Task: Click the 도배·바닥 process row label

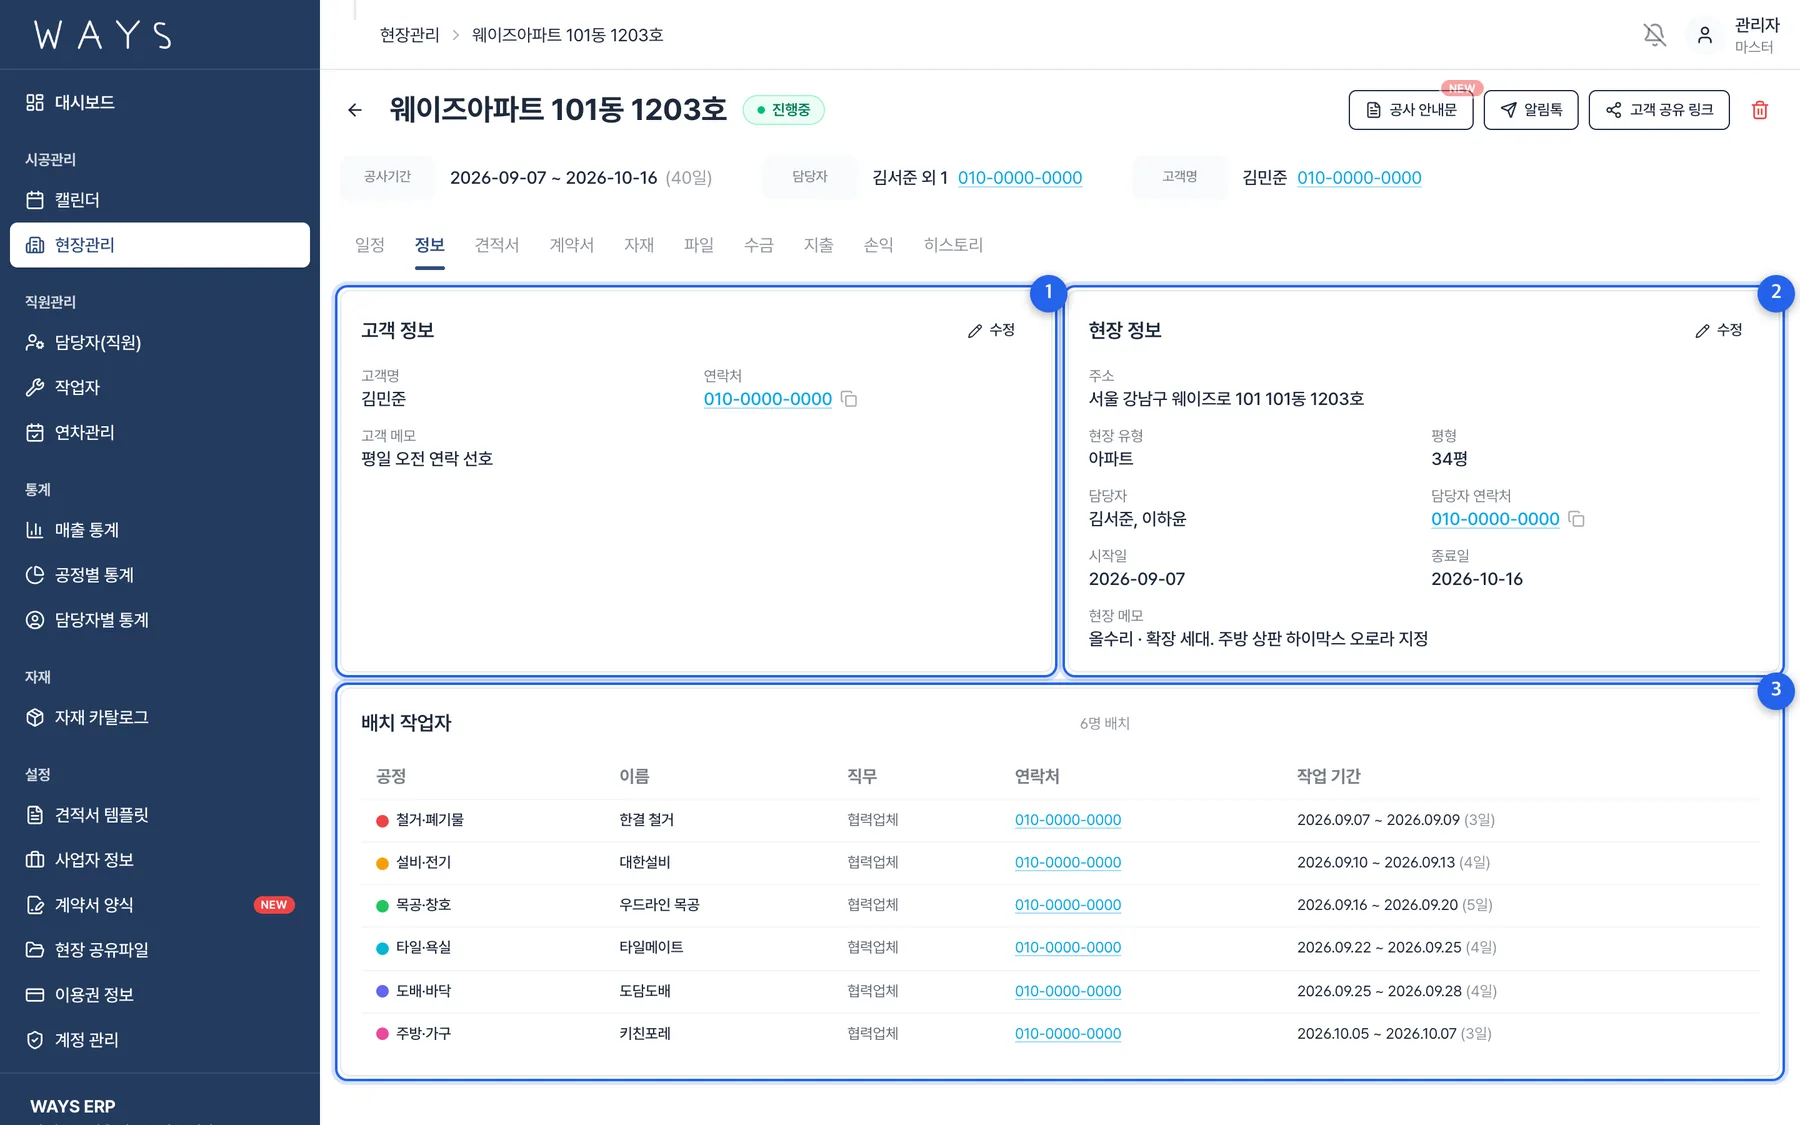Action: click(x=423, y=991)
